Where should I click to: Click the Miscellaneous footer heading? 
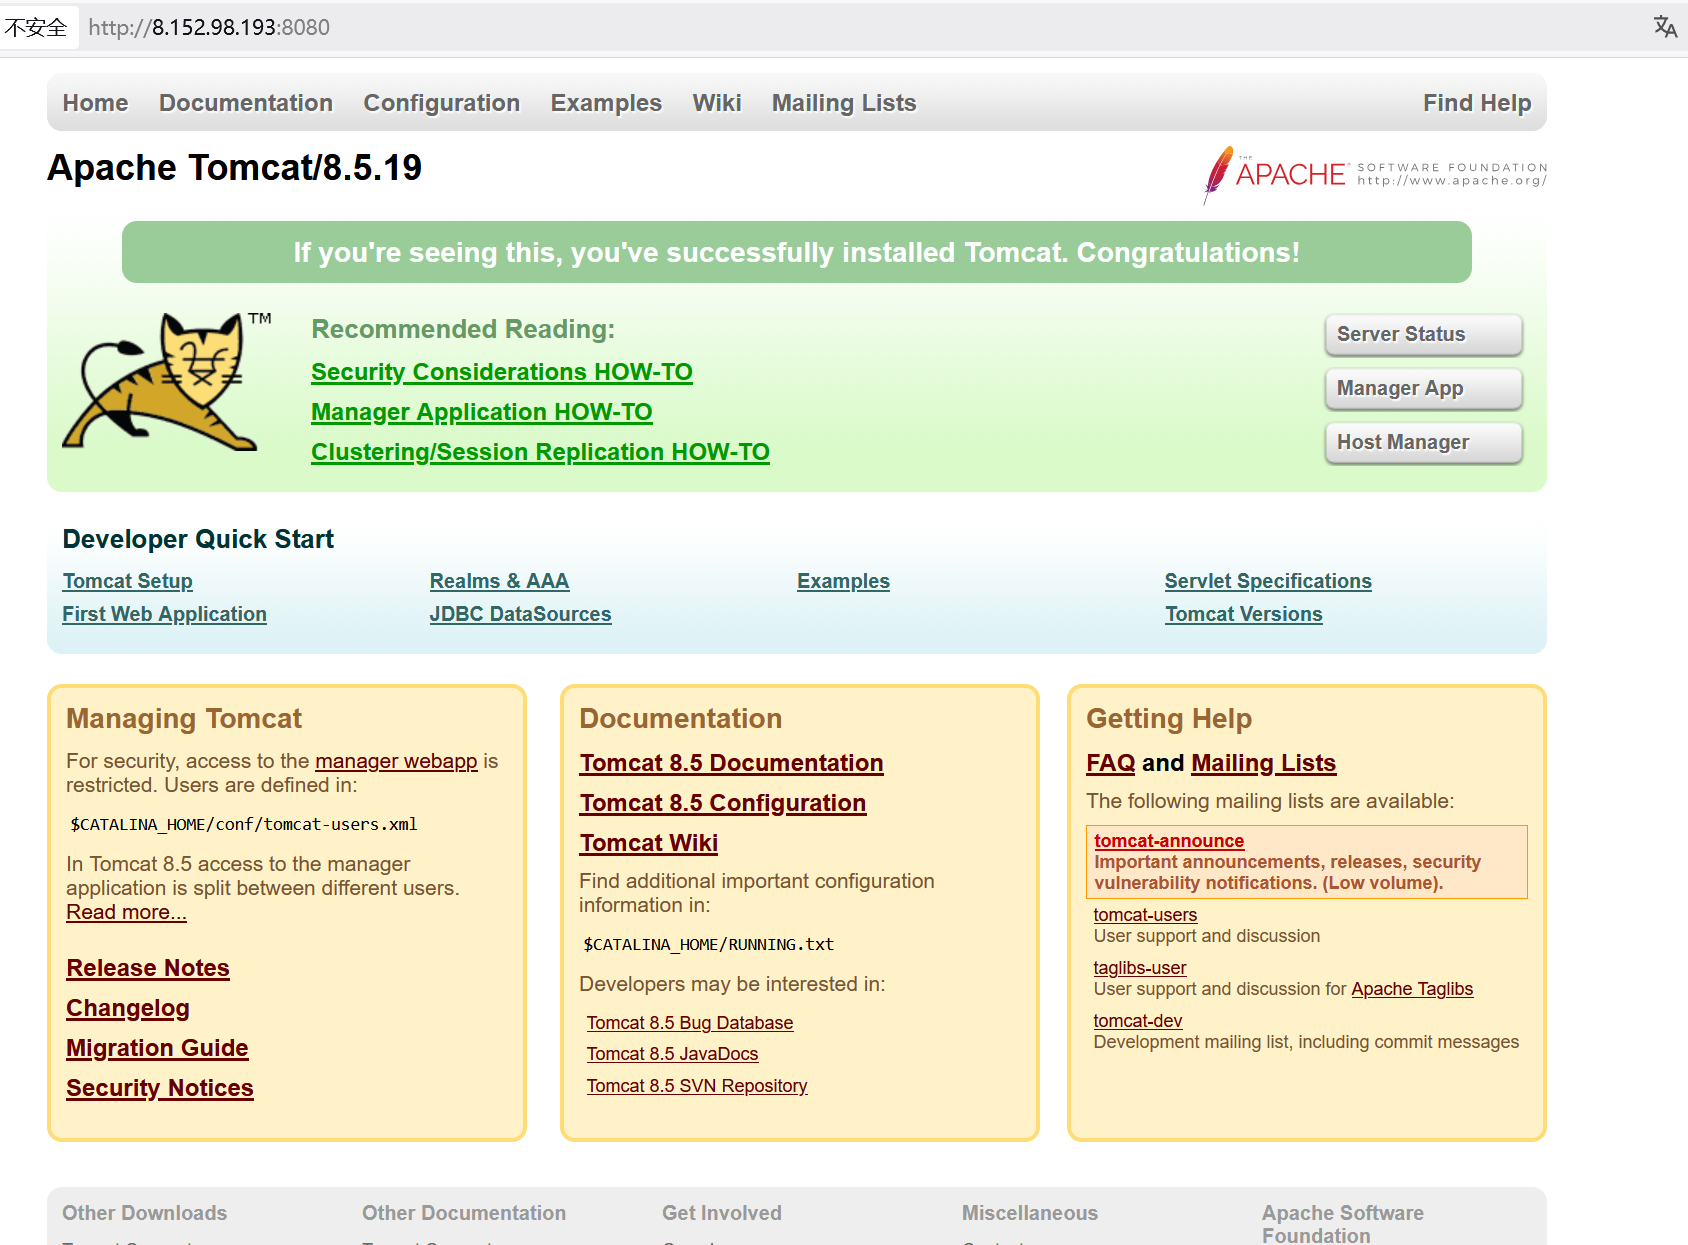pyautogui.click(x=1030, y=1213)
